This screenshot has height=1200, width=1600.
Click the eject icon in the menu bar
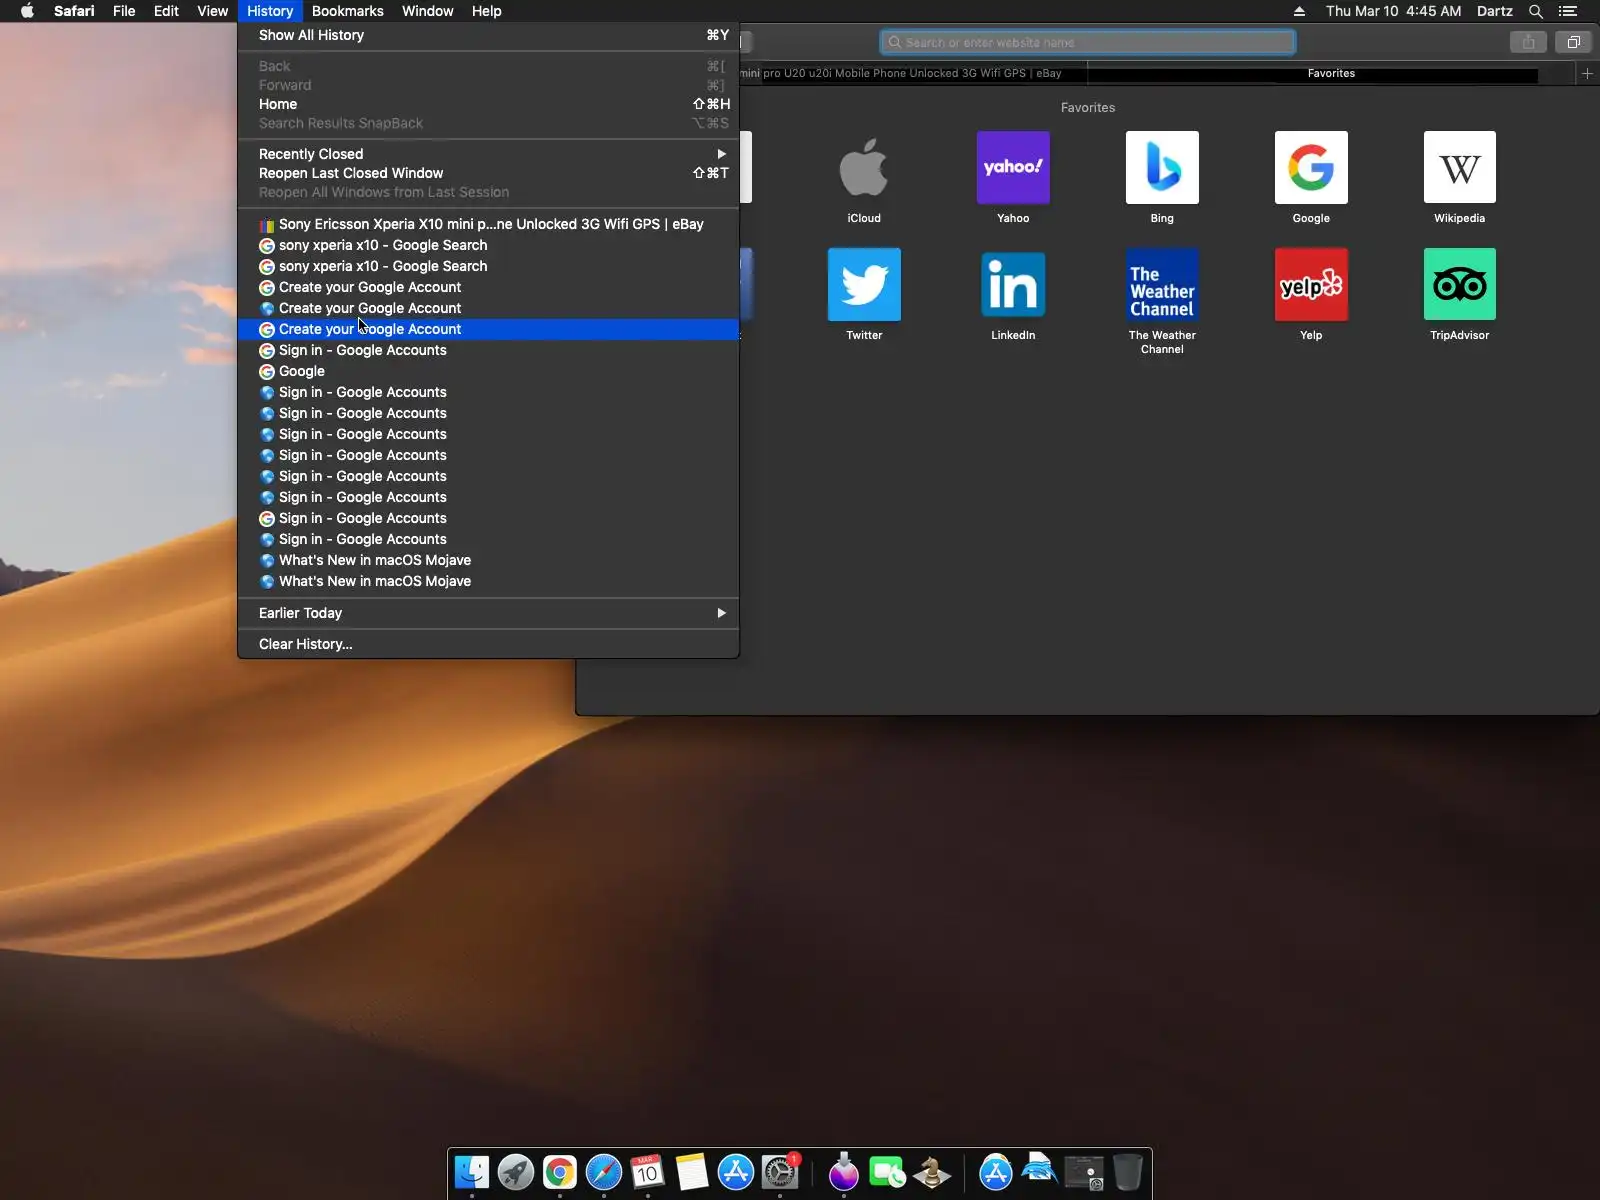pos(1299,11)
